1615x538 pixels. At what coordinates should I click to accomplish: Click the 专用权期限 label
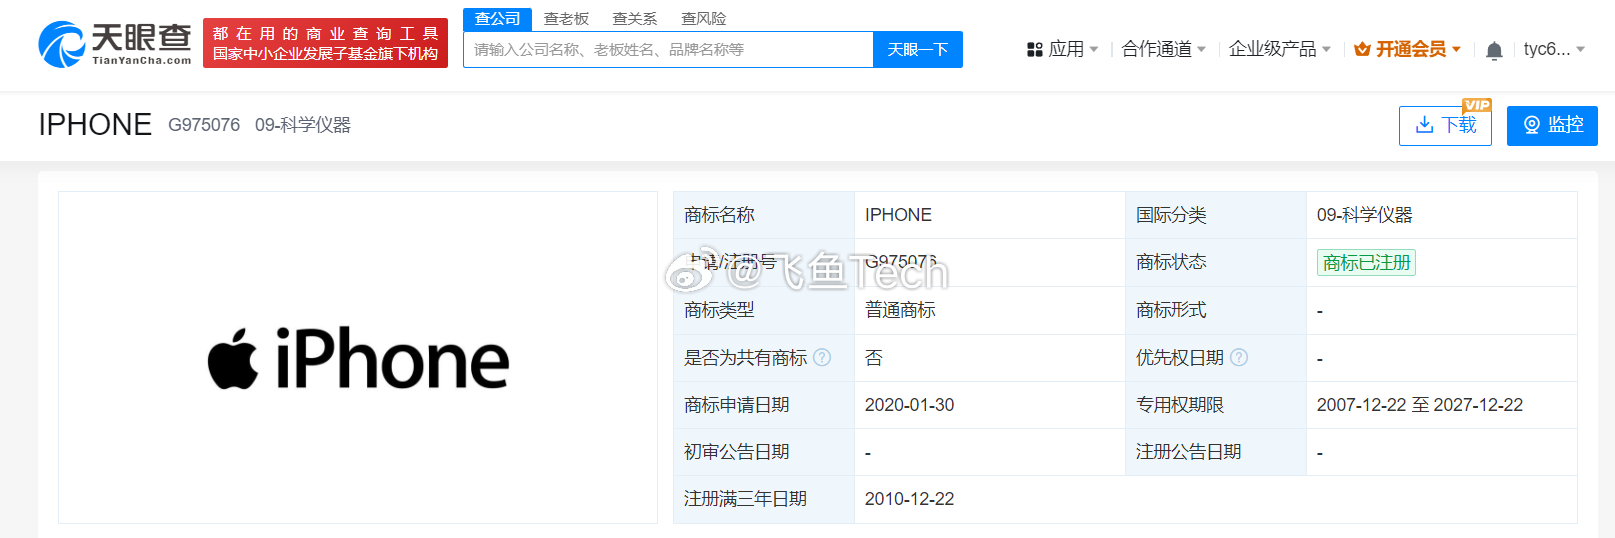click(1180, 405)
